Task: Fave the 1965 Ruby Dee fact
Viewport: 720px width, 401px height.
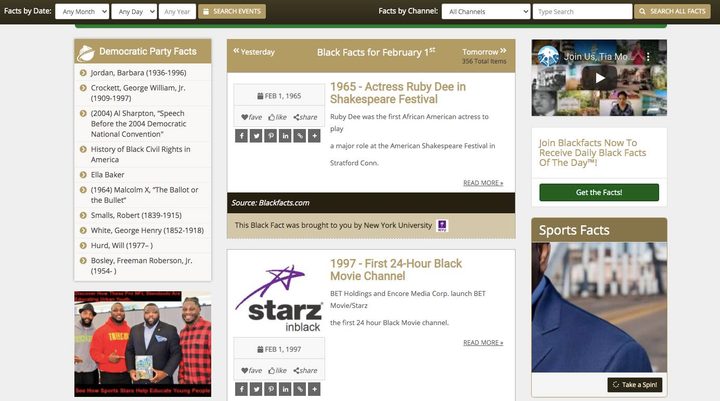Action: tap(251, 117)
